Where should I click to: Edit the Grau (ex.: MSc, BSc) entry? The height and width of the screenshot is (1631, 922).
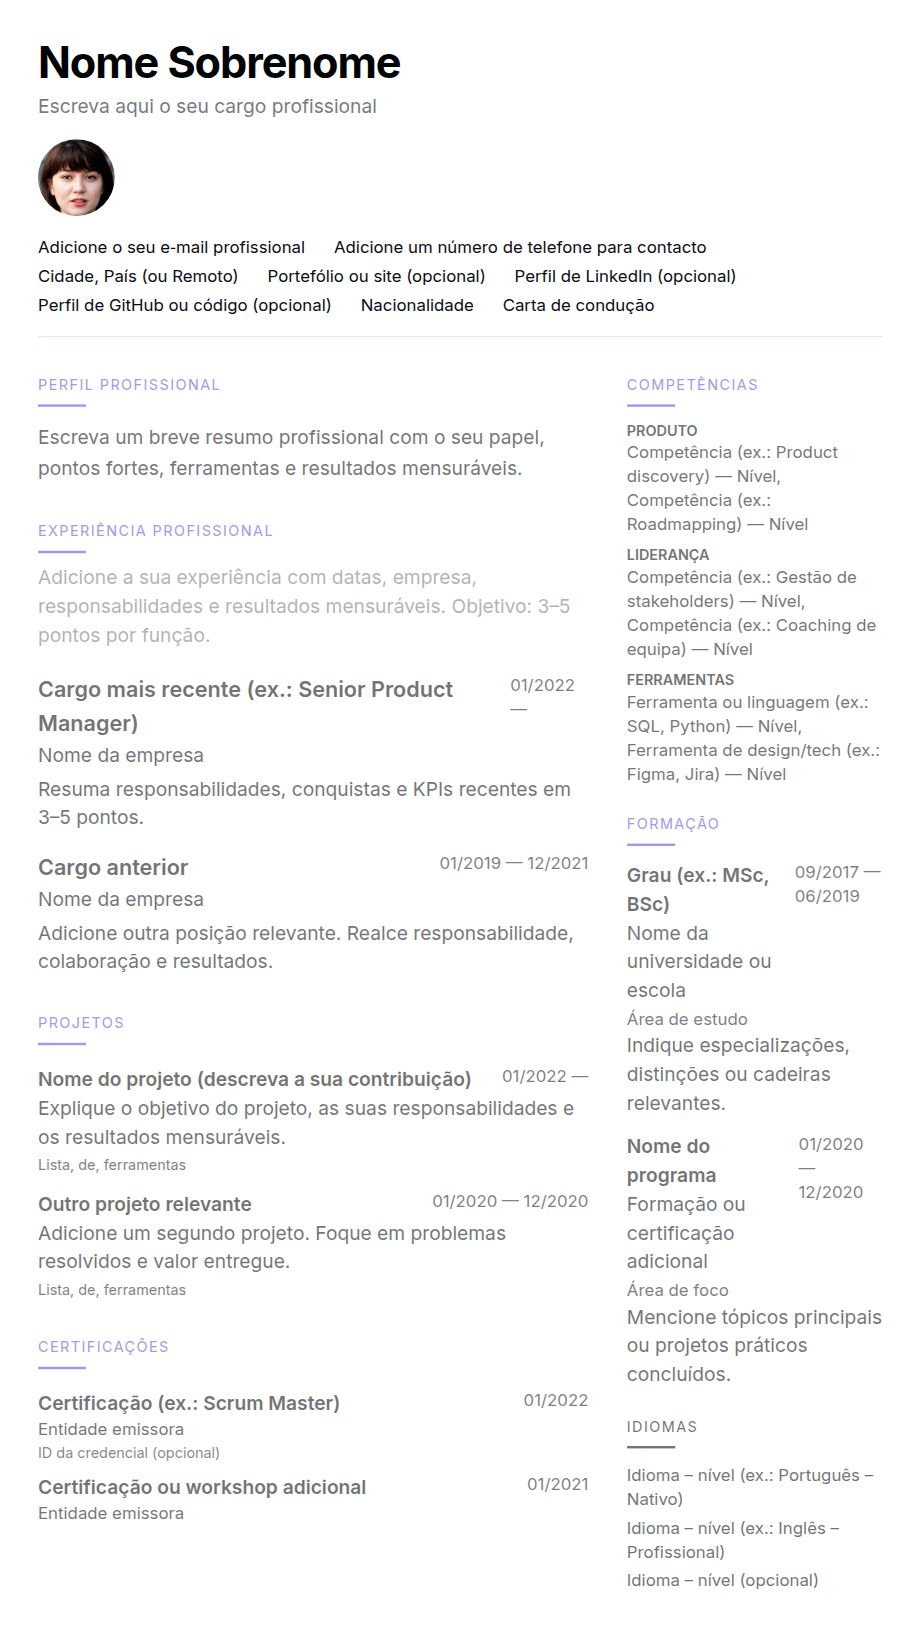(x=698, y=889)
